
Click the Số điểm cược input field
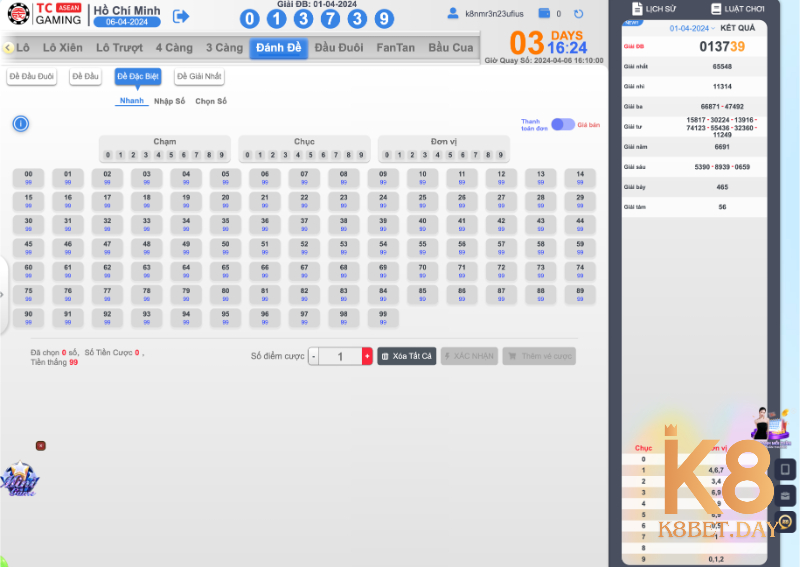coord(340,356)
